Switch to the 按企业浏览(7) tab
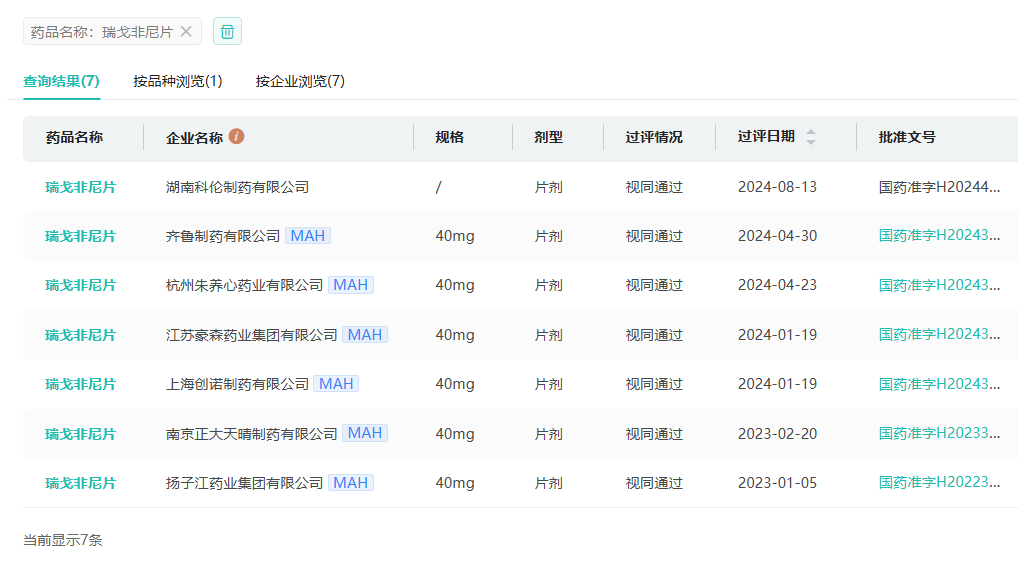 click(300, 81)
